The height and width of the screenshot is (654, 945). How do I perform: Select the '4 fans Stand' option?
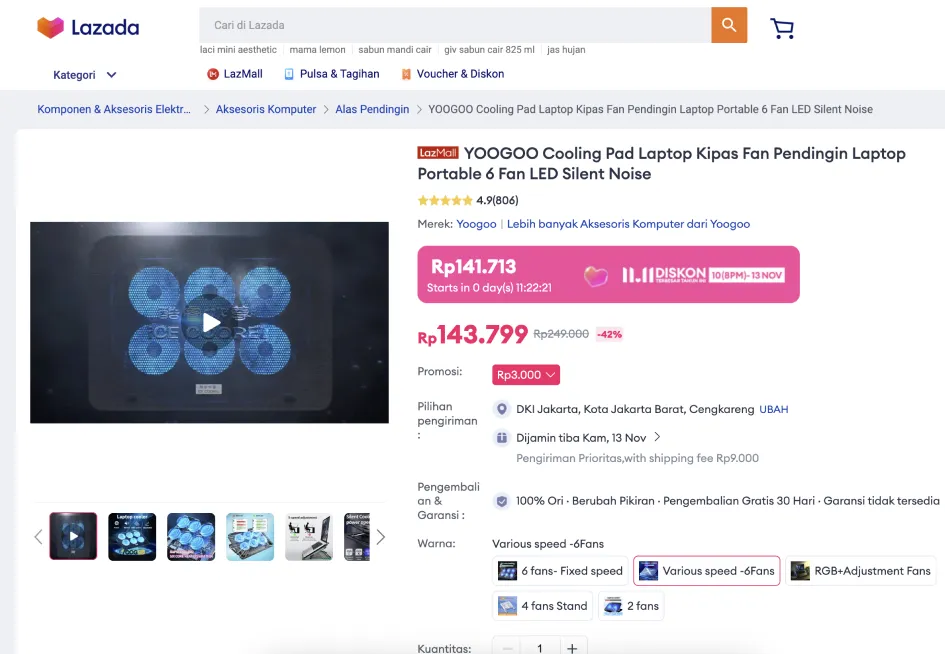[543, 606]
